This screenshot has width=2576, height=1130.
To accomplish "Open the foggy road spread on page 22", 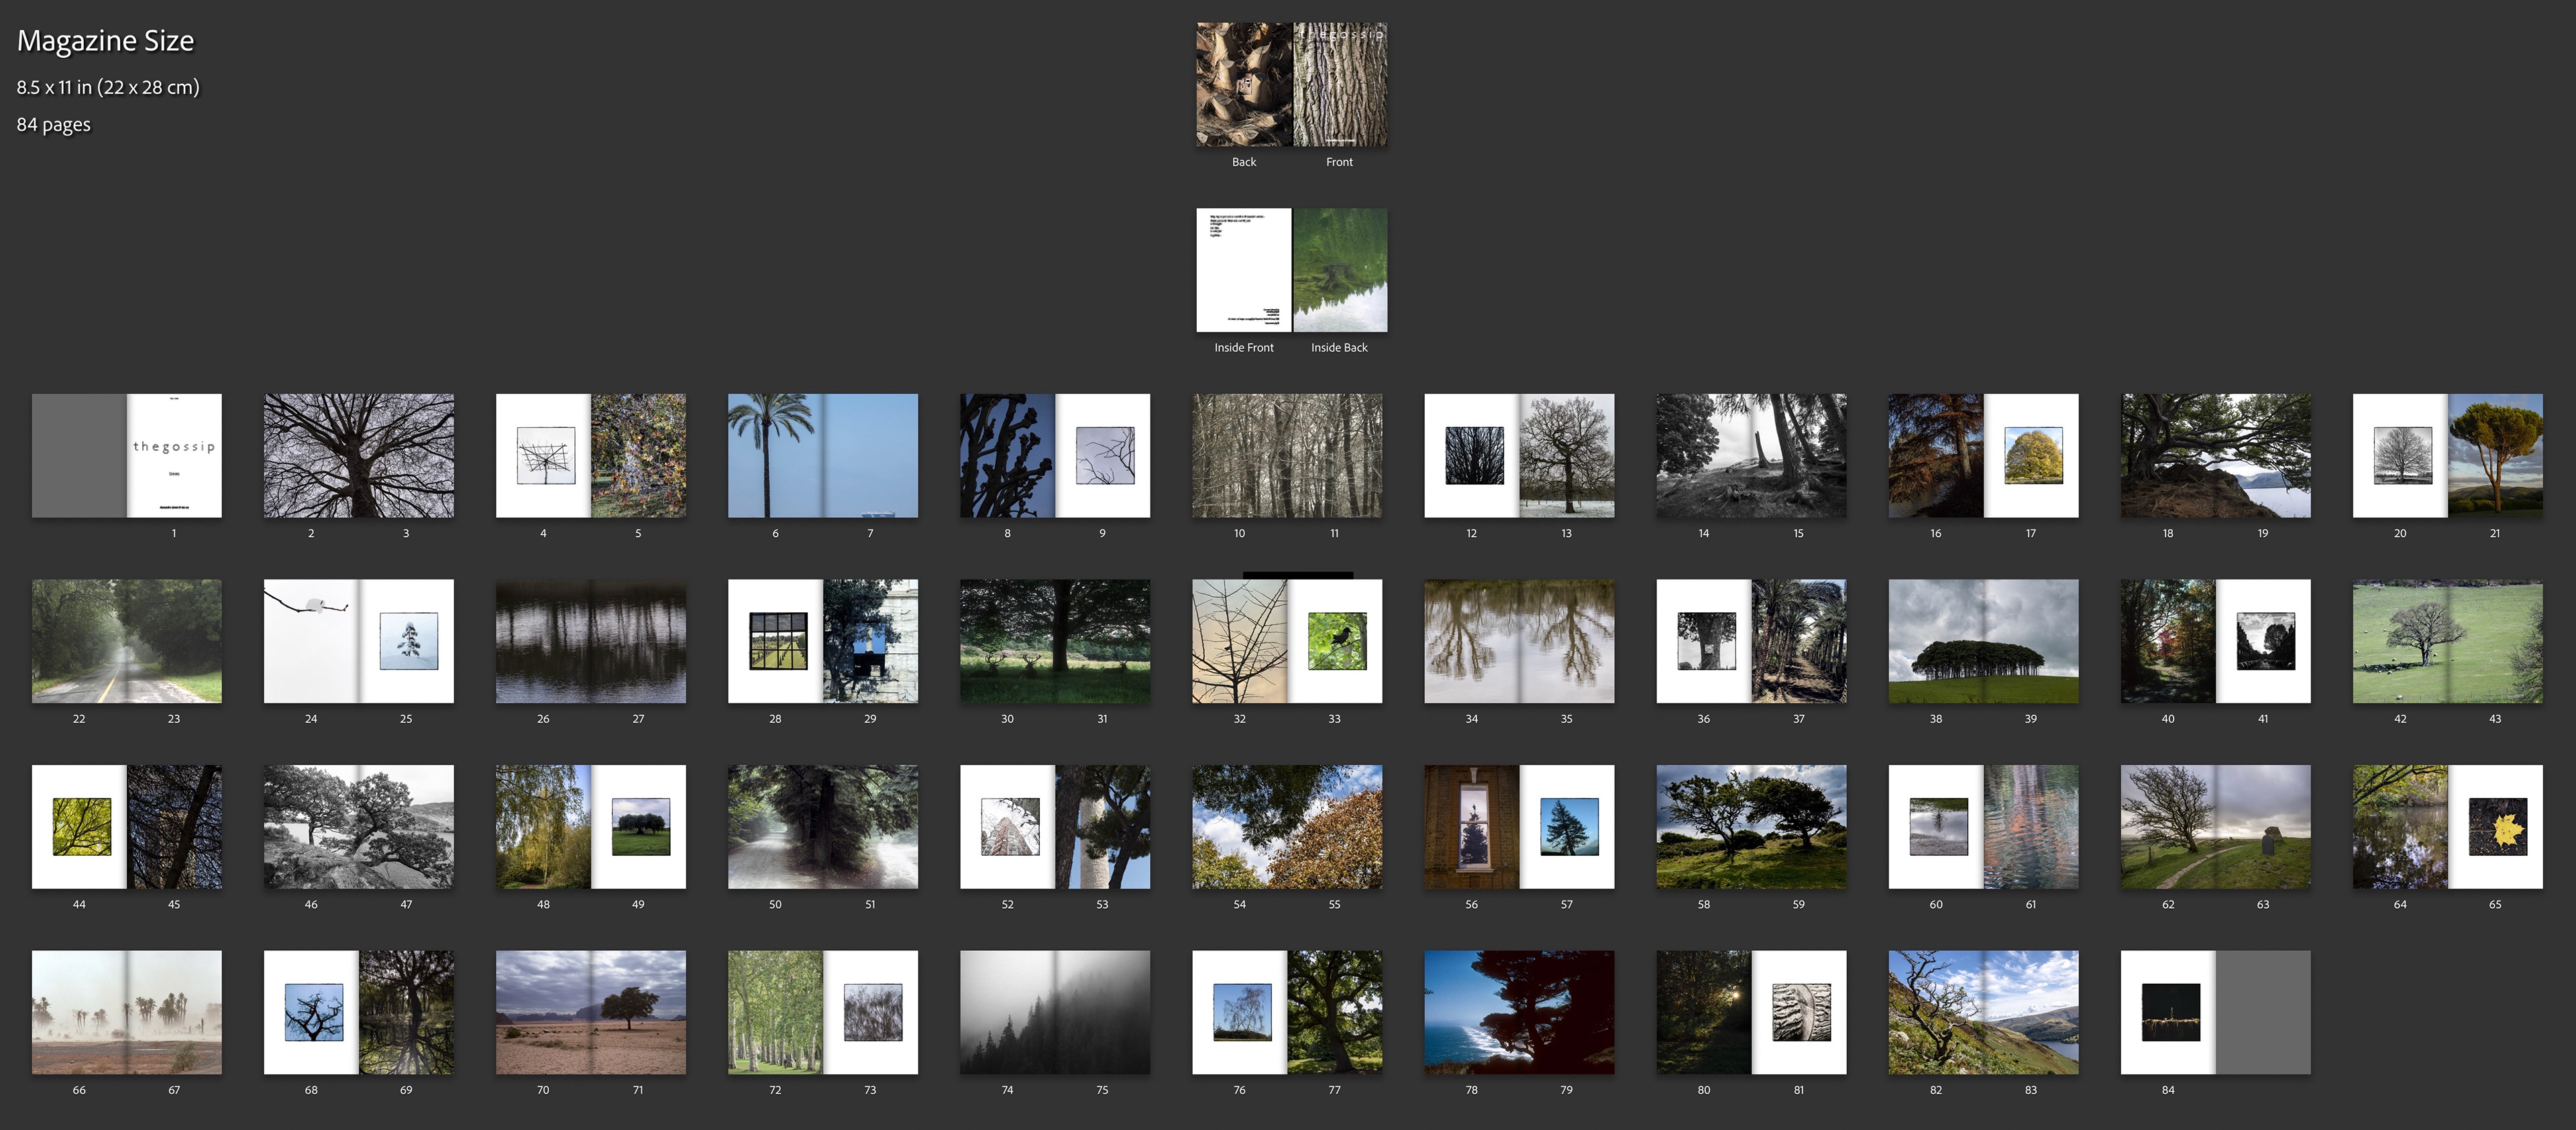I will tap(79, 641).
